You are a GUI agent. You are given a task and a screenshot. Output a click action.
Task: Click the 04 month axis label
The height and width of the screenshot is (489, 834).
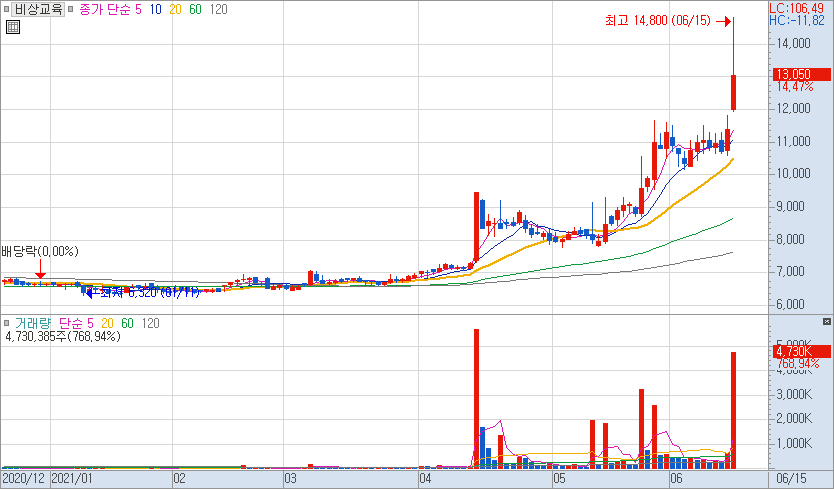tap(425, 478)
